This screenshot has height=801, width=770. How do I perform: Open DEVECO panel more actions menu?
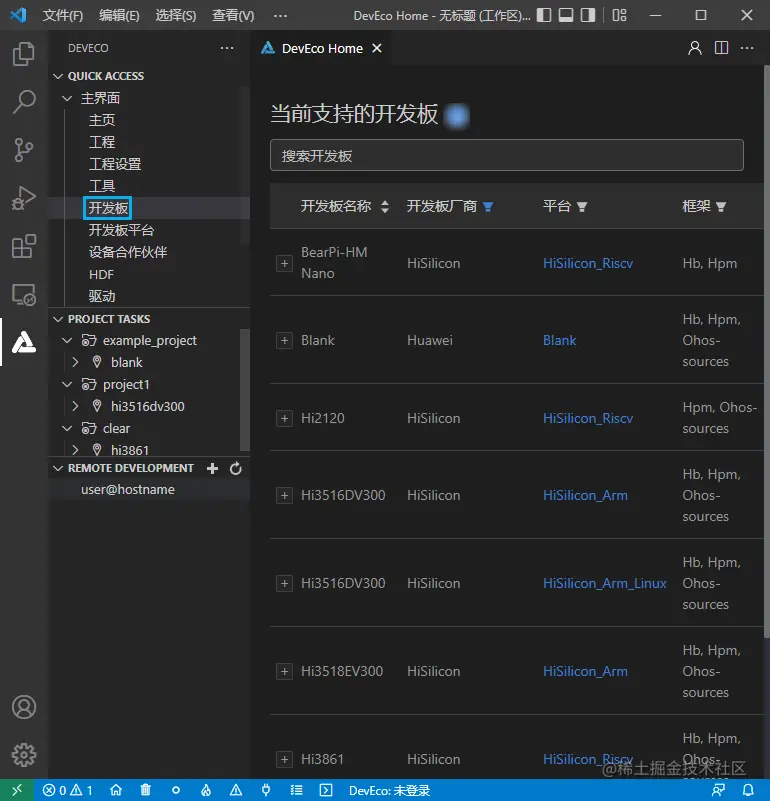pyautogui.click(x=227, y=48)
